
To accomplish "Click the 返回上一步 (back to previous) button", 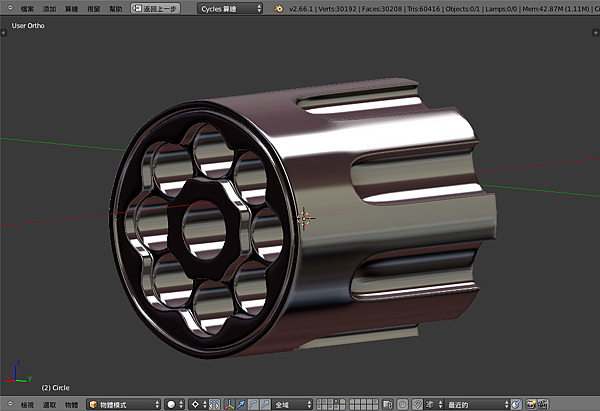I will 155,8.
